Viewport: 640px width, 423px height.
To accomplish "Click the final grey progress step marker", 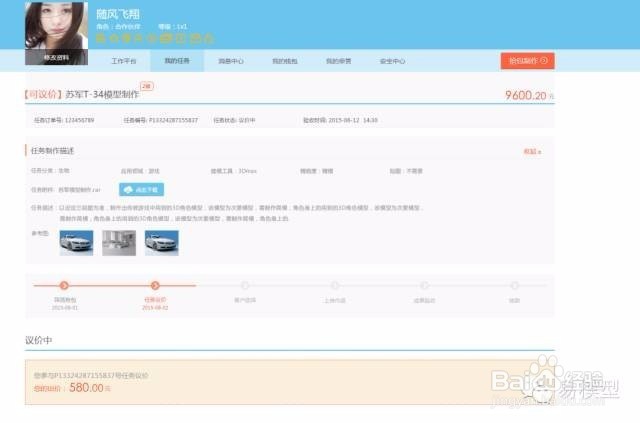I will pyautogui.click(x=515, y=285).
